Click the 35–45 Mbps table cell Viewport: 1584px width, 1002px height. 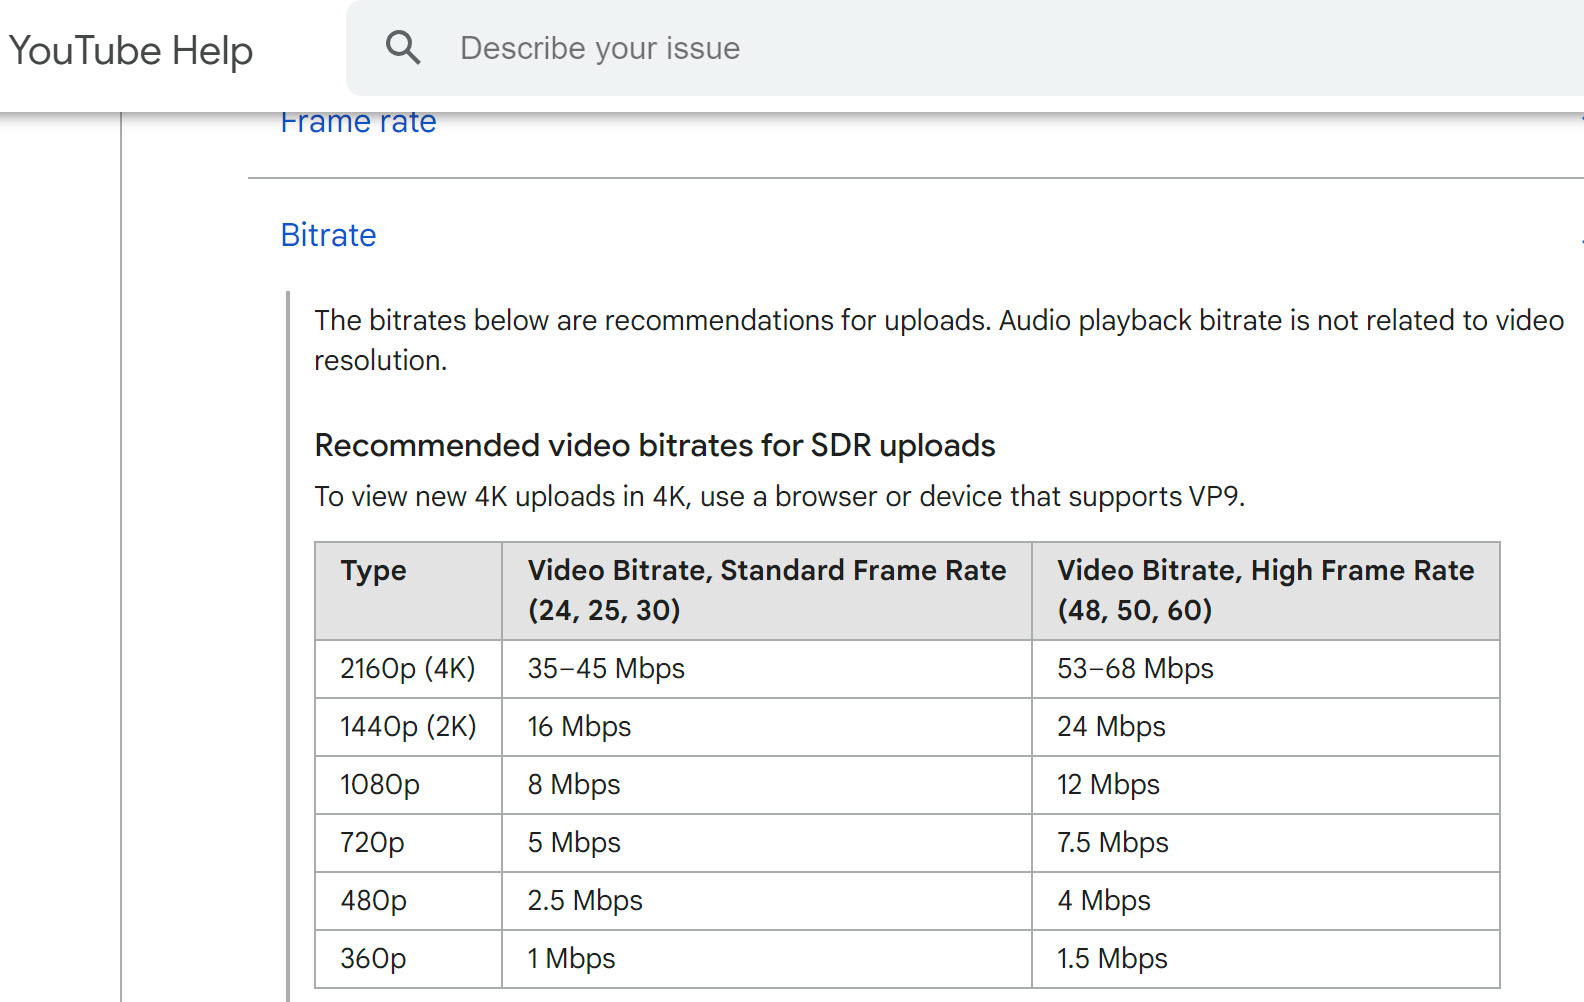click(606, 668)
